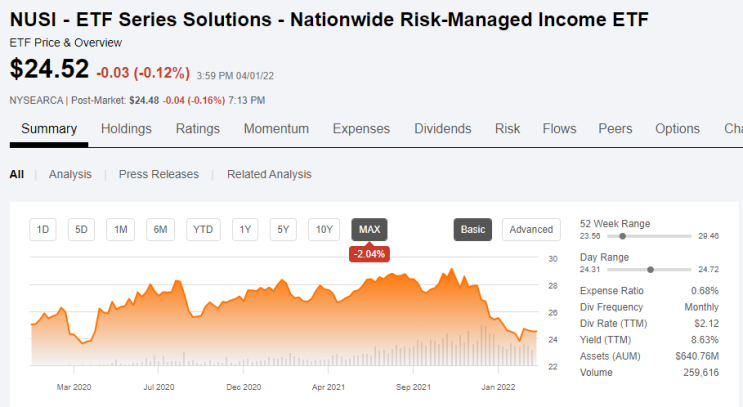
Task: Switch to the Peers tab
Action: [615, 129]
